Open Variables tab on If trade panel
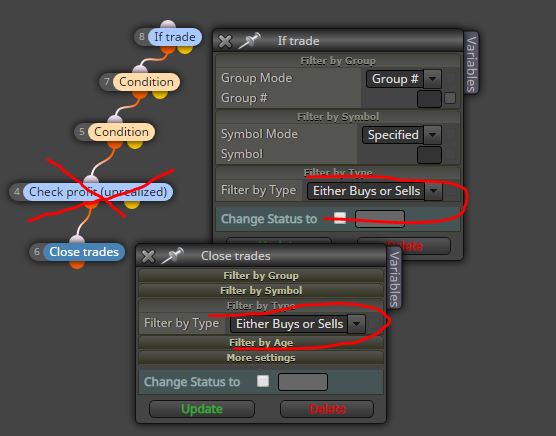Viewport: 556px width, 436px height. tap(471, 64)
